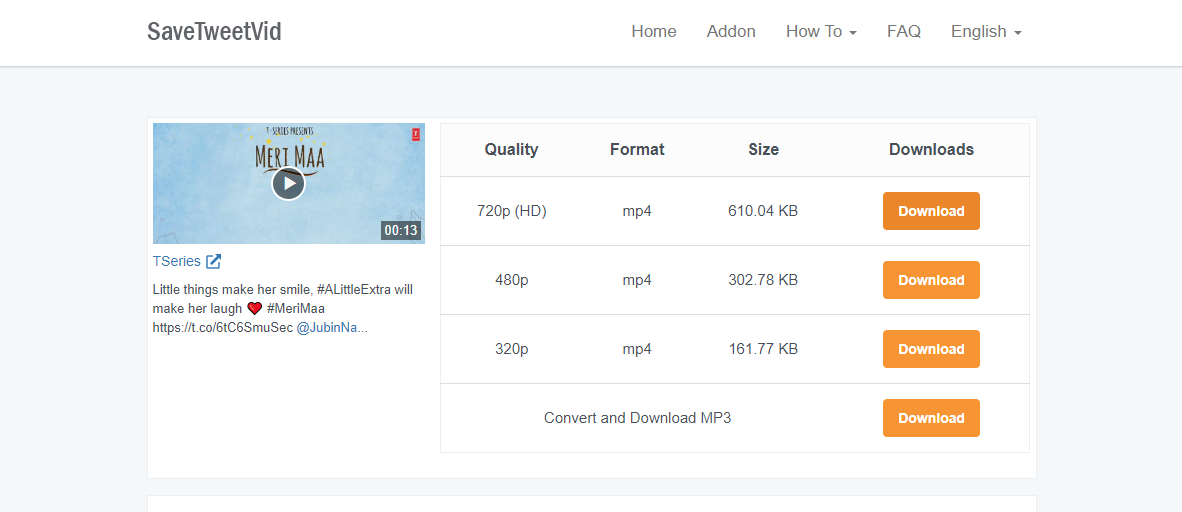Click the red heart emoji in tweet text
1182x512 pixels.
coord(254,308)
